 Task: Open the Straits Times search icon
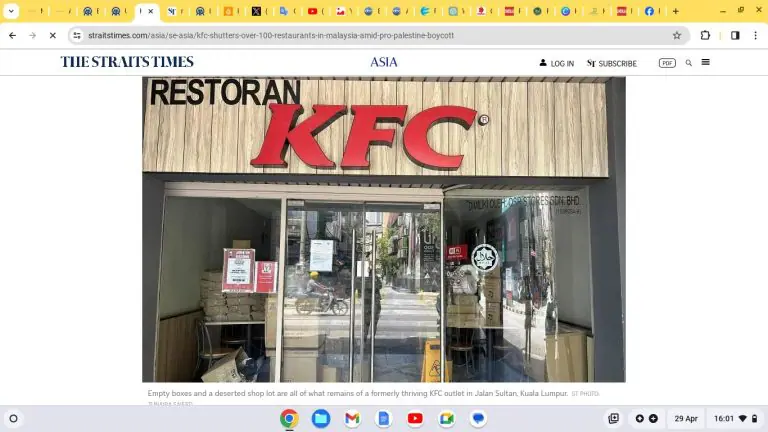pyautogui.click(x=689, y=63)
